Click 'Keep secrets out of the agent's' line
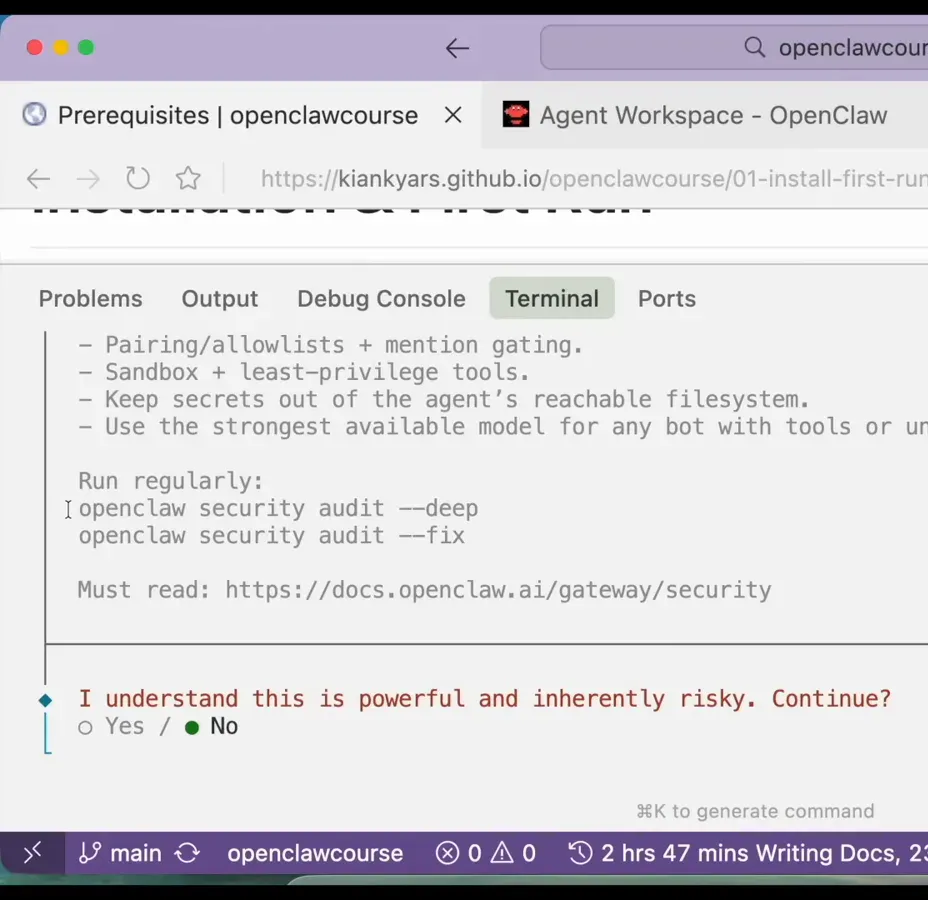Screen dimensions: 928x900 click(x=443, y=399)
